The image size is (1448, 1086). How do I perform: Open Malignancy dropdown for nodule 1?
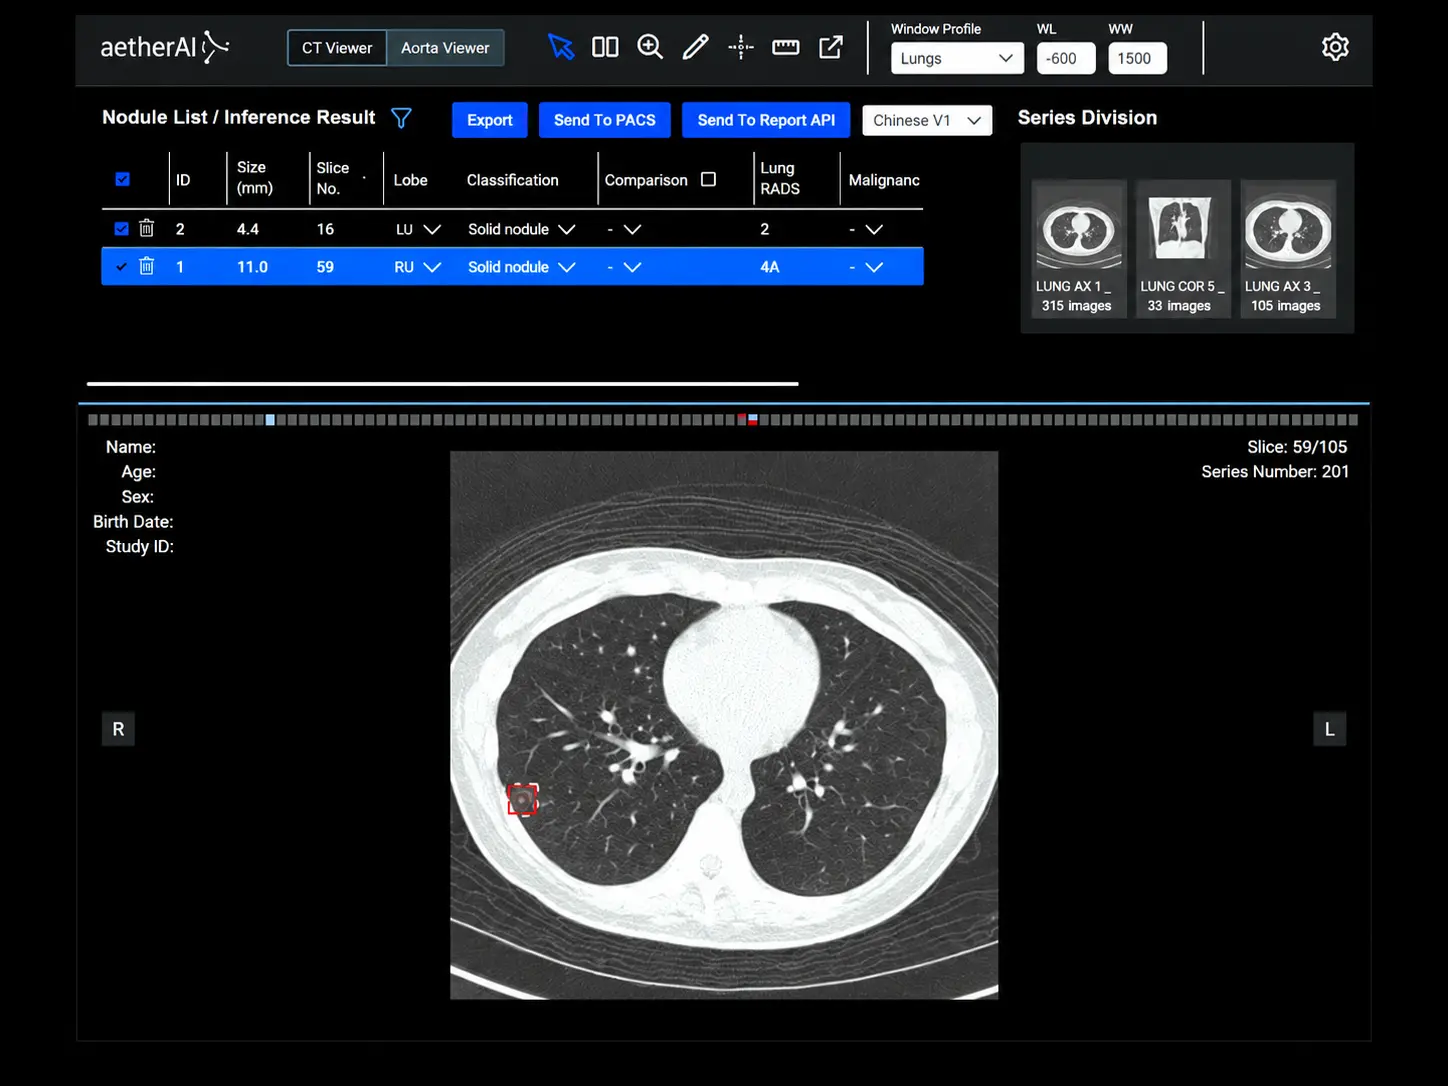(874, 267)
